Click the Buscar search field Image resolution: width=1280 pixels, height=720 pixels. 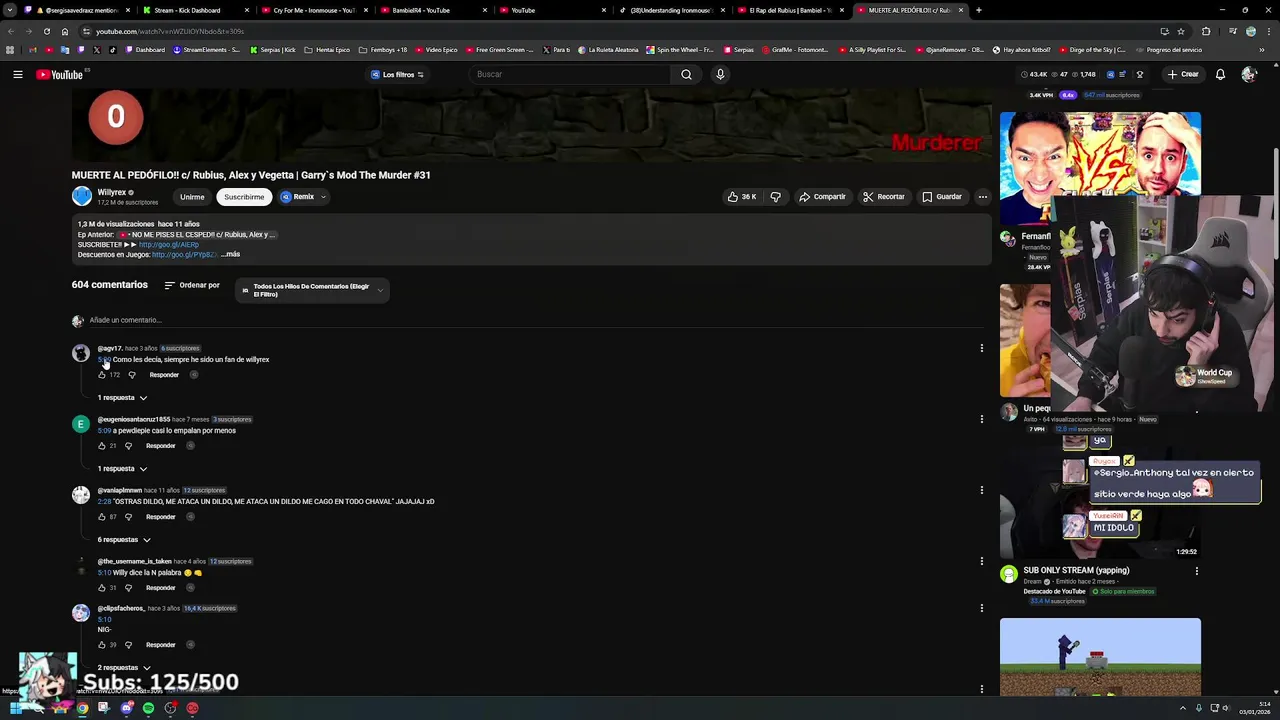tap(570, 74)
